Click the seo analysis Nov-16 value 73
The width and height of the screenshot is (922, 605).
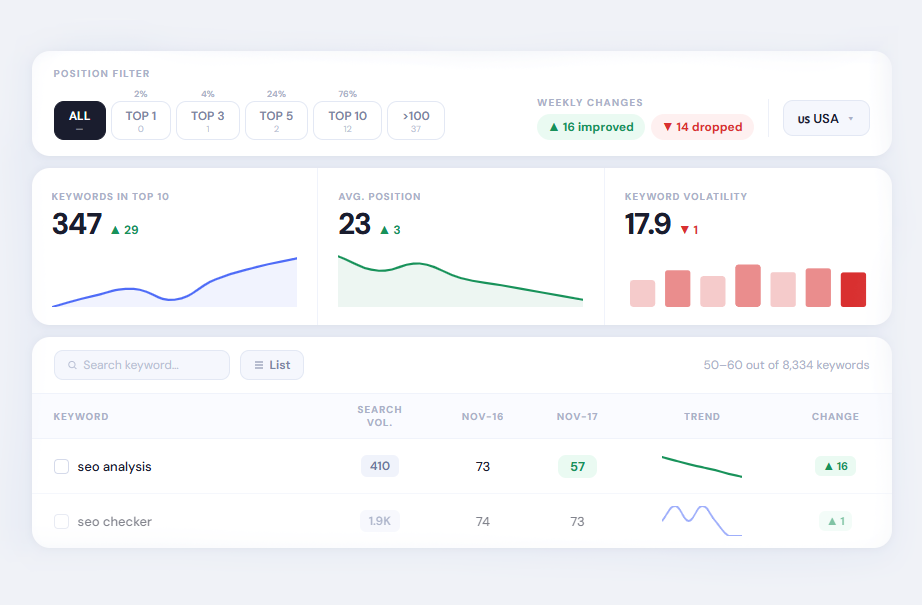(x=483, y=467)
